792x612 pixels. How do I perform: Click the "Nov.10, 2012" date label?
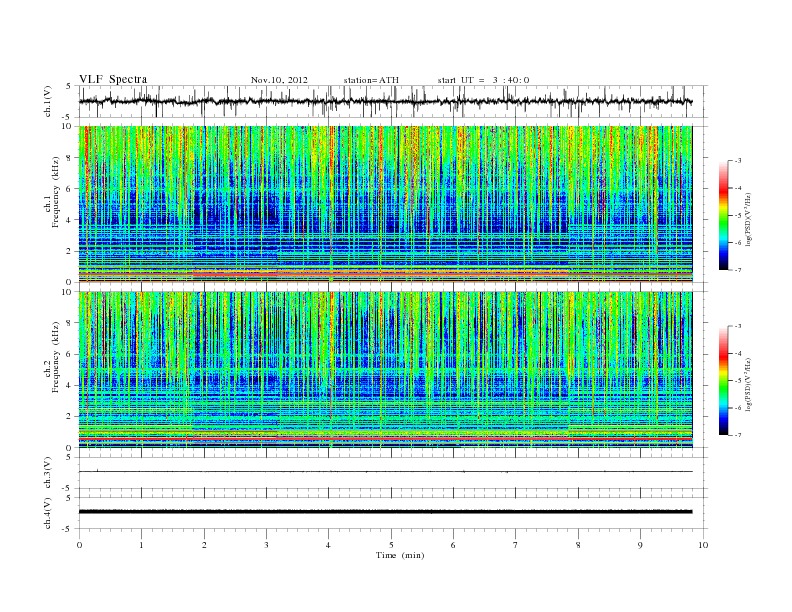coord(279,80)
